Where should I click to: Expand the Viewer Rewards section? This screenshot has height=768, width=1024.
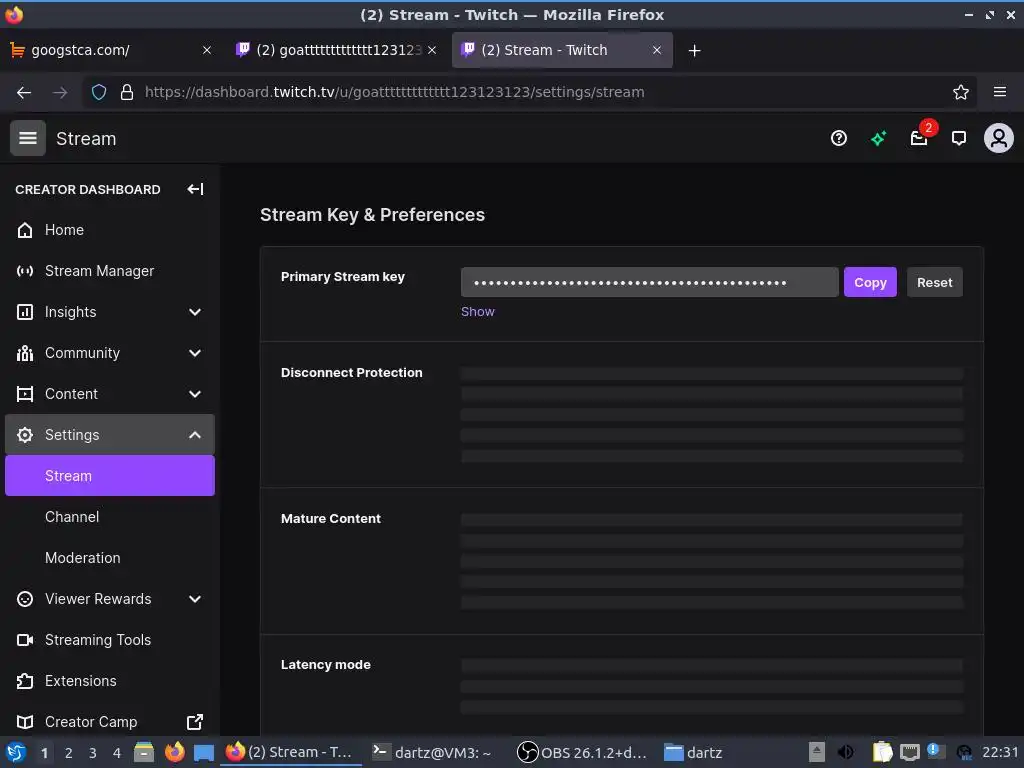click(x=110, y=599)
